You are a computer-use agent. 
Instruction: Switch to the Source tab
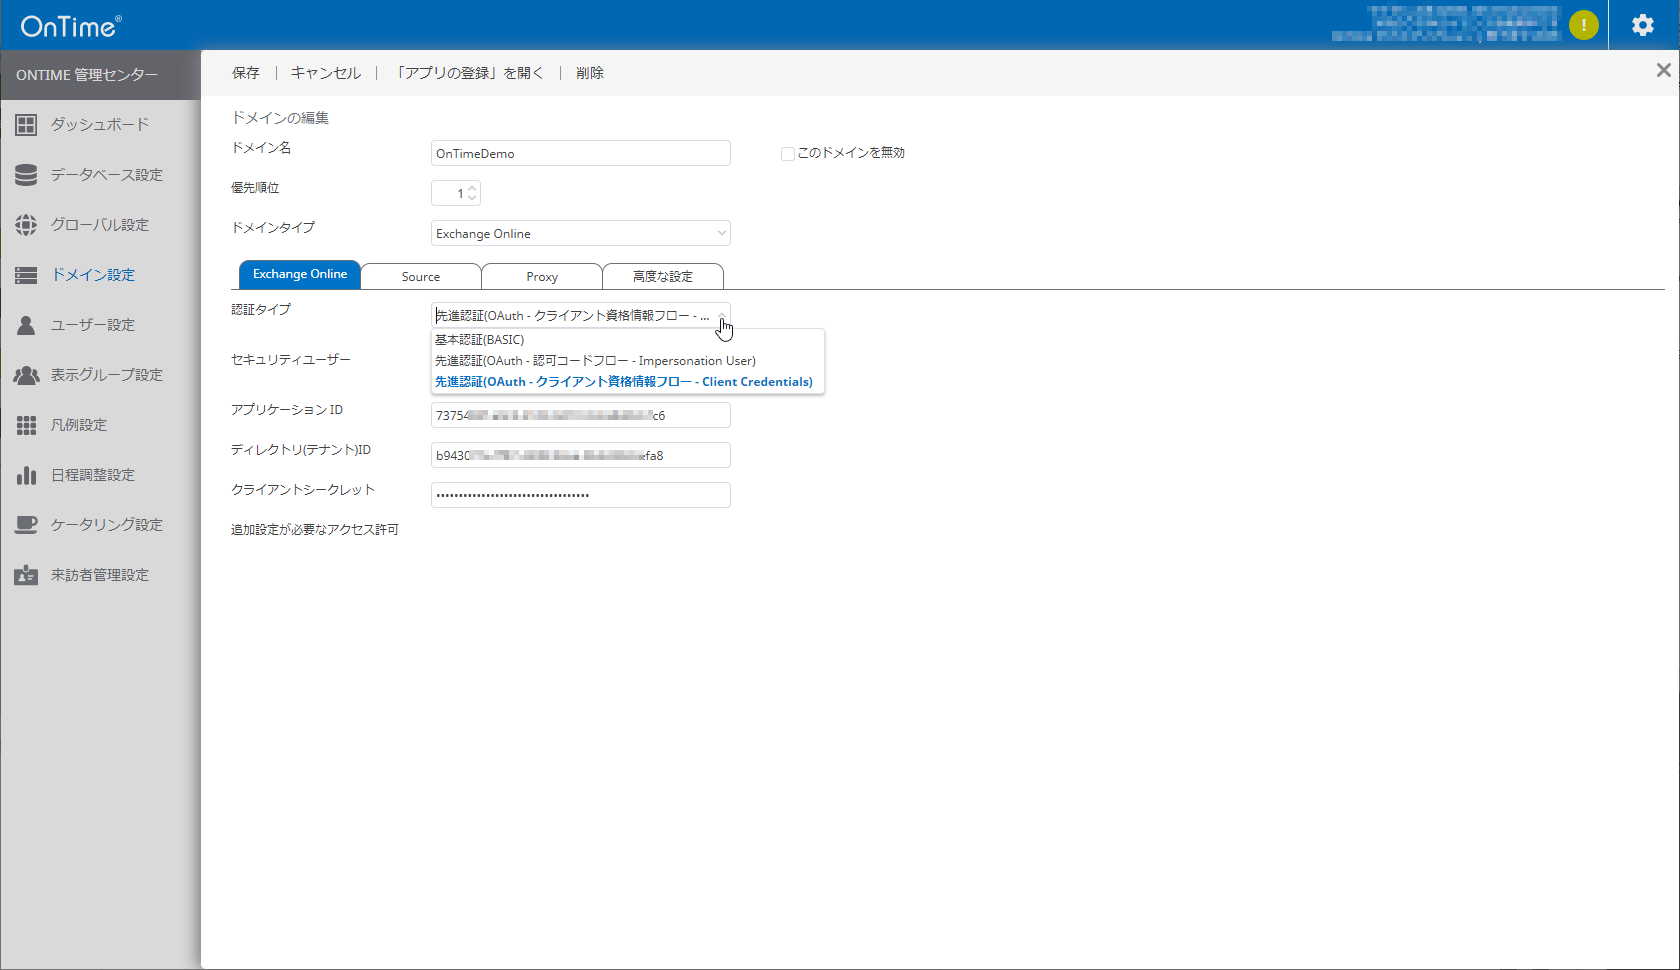(421, 277)
